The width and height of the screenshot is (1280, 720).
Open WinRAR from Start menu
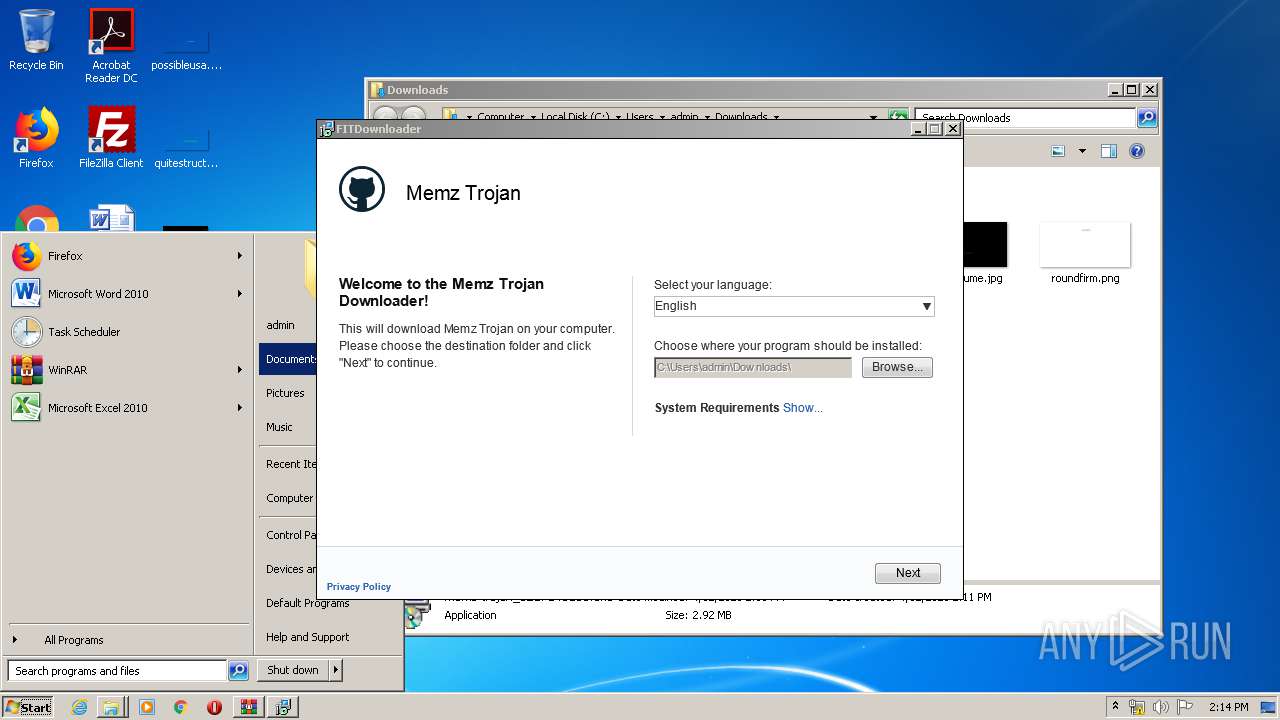pyautogui.click(x=127, y=370)
